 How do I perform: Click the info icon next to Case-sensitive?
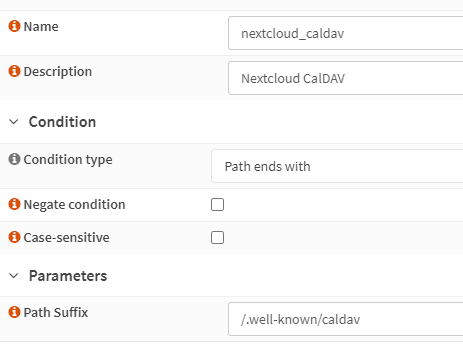point(14,237)
